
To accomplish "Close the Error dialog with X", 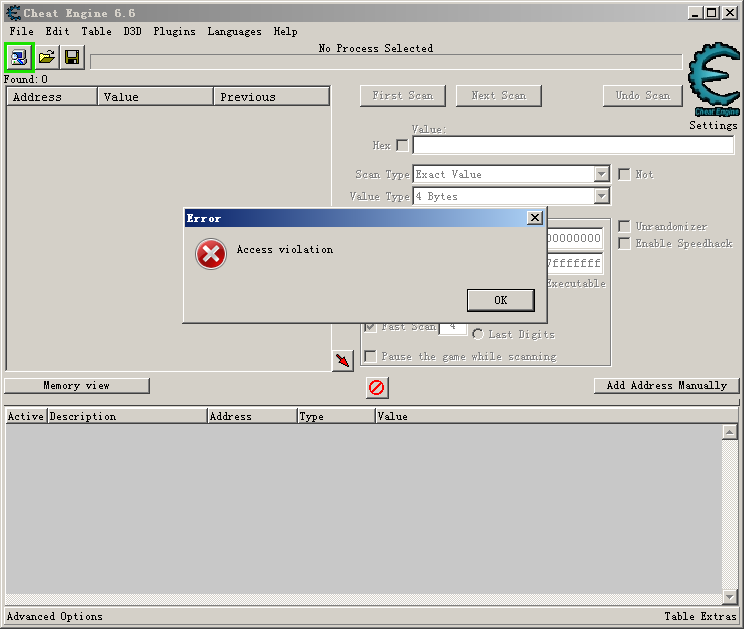I will (x=535, y=218).
